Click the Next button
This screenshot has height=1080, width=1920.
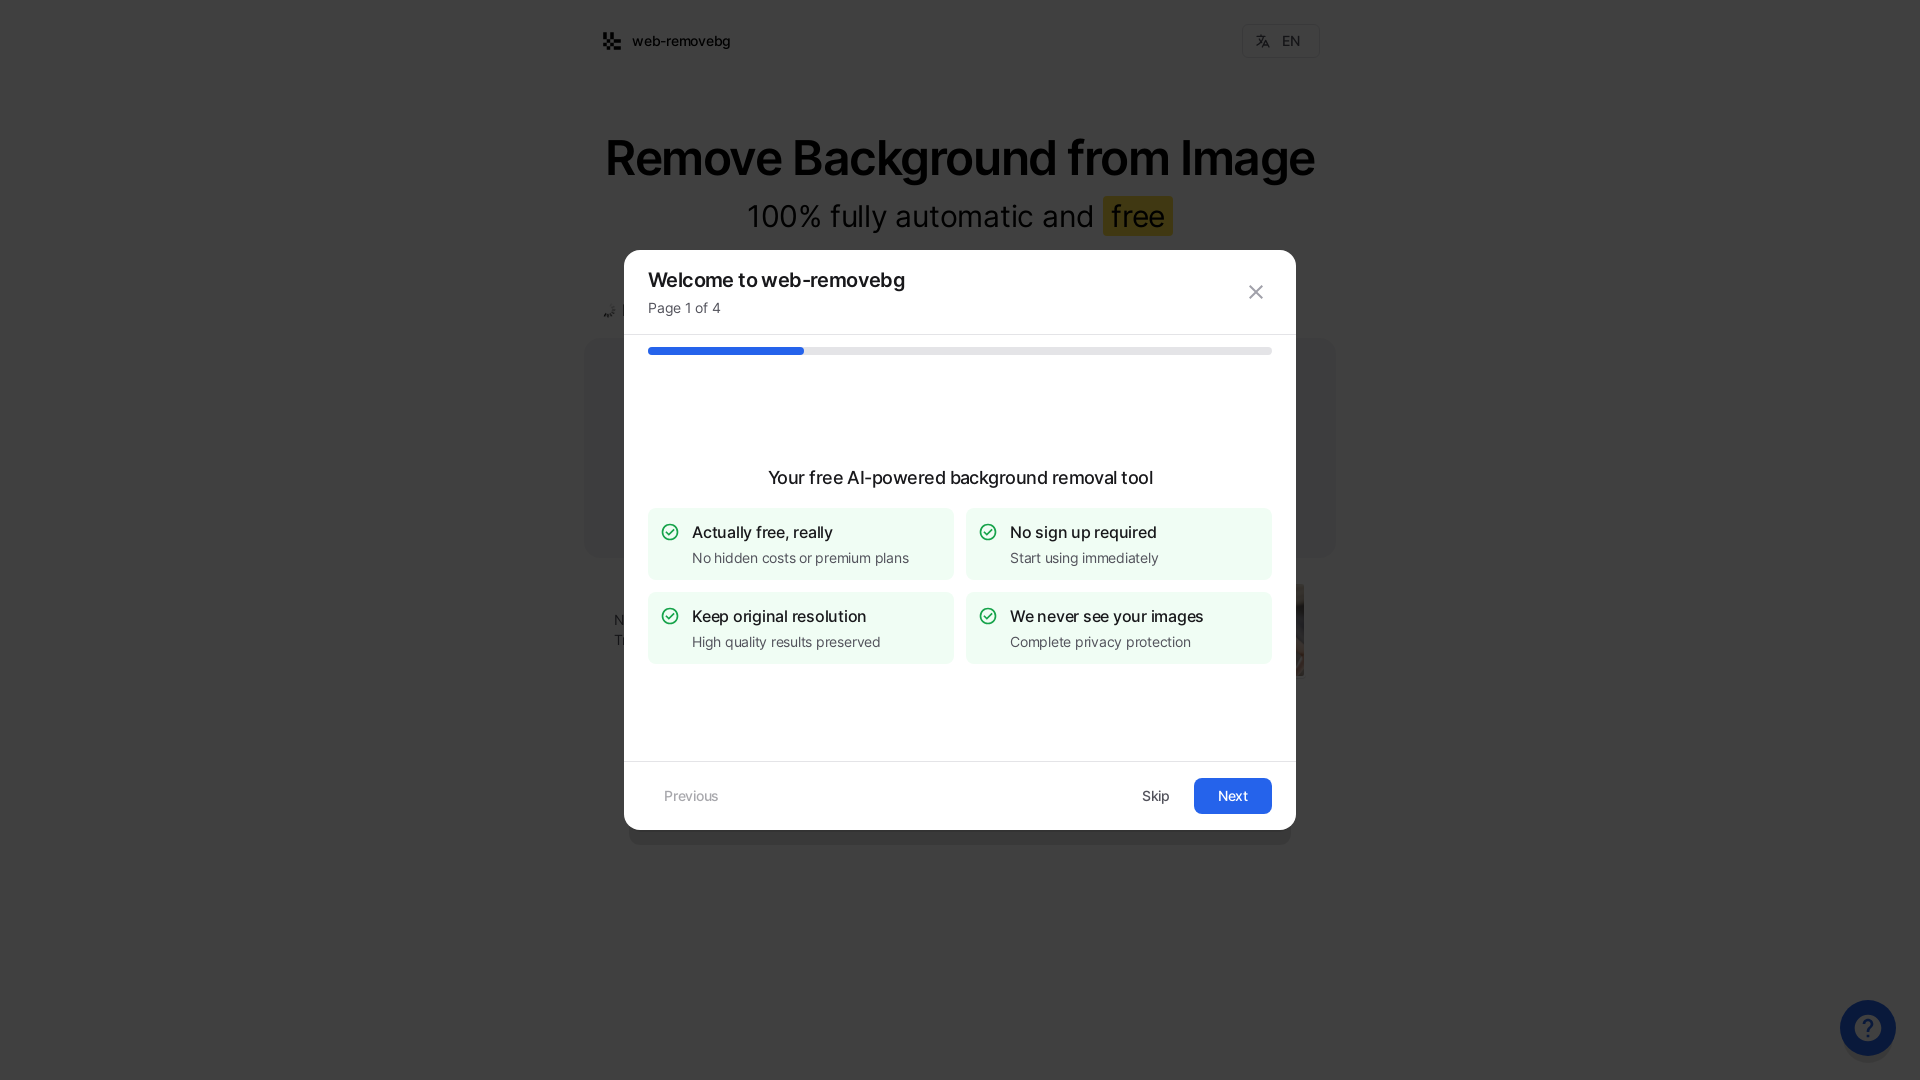tap(1233, 796)
